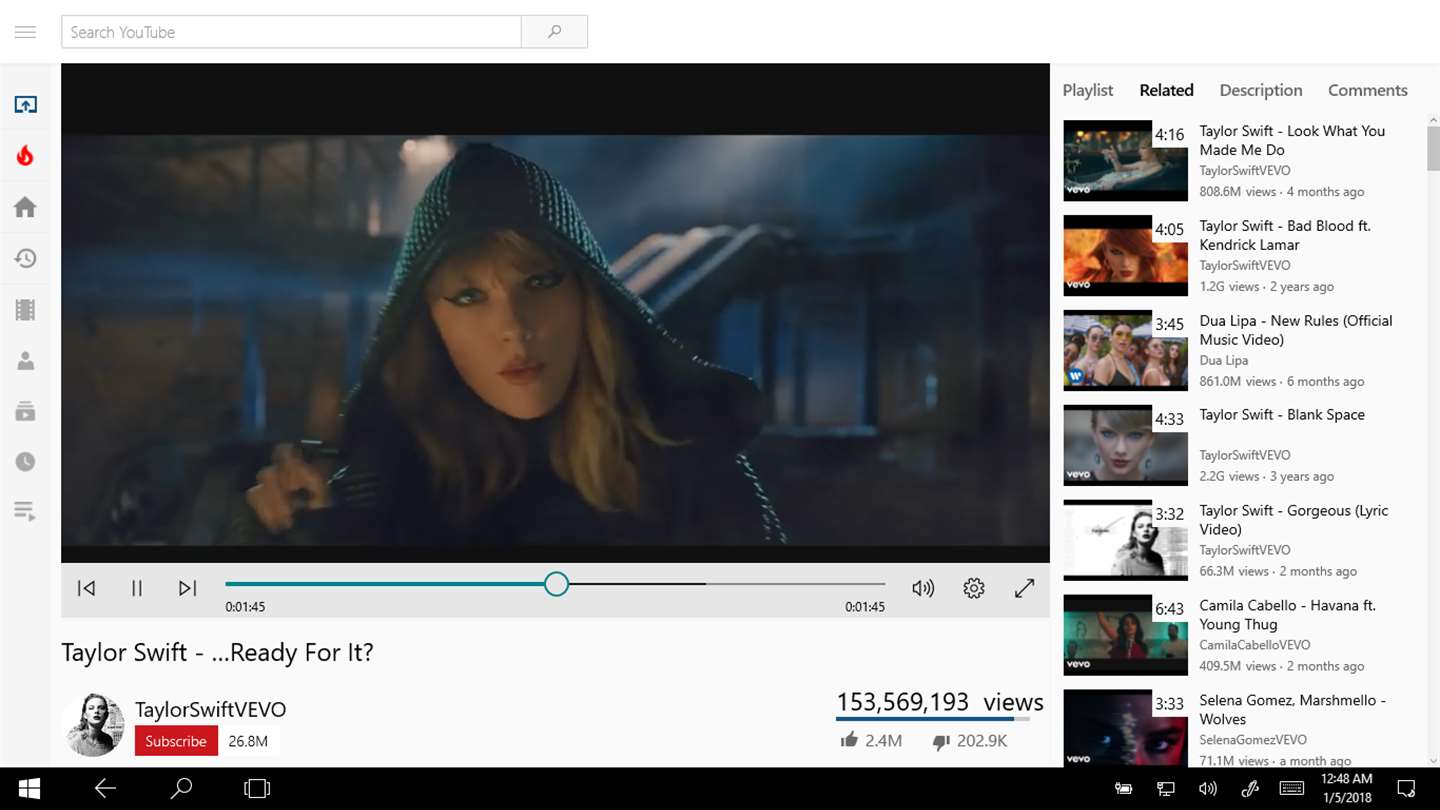The height and width of the screenshot is (810, 1440).
Task: Switch to the Related tab
Action: point(1166,90)
